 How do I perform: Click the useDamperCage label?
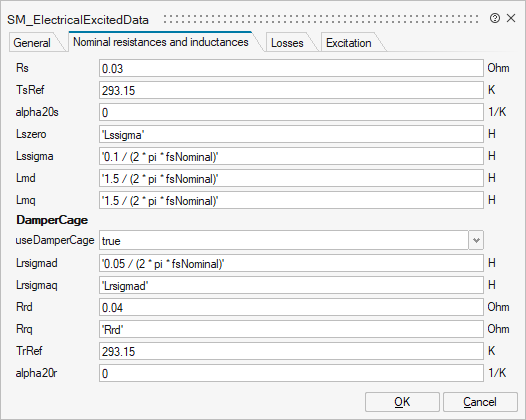[x=55, y=240]
